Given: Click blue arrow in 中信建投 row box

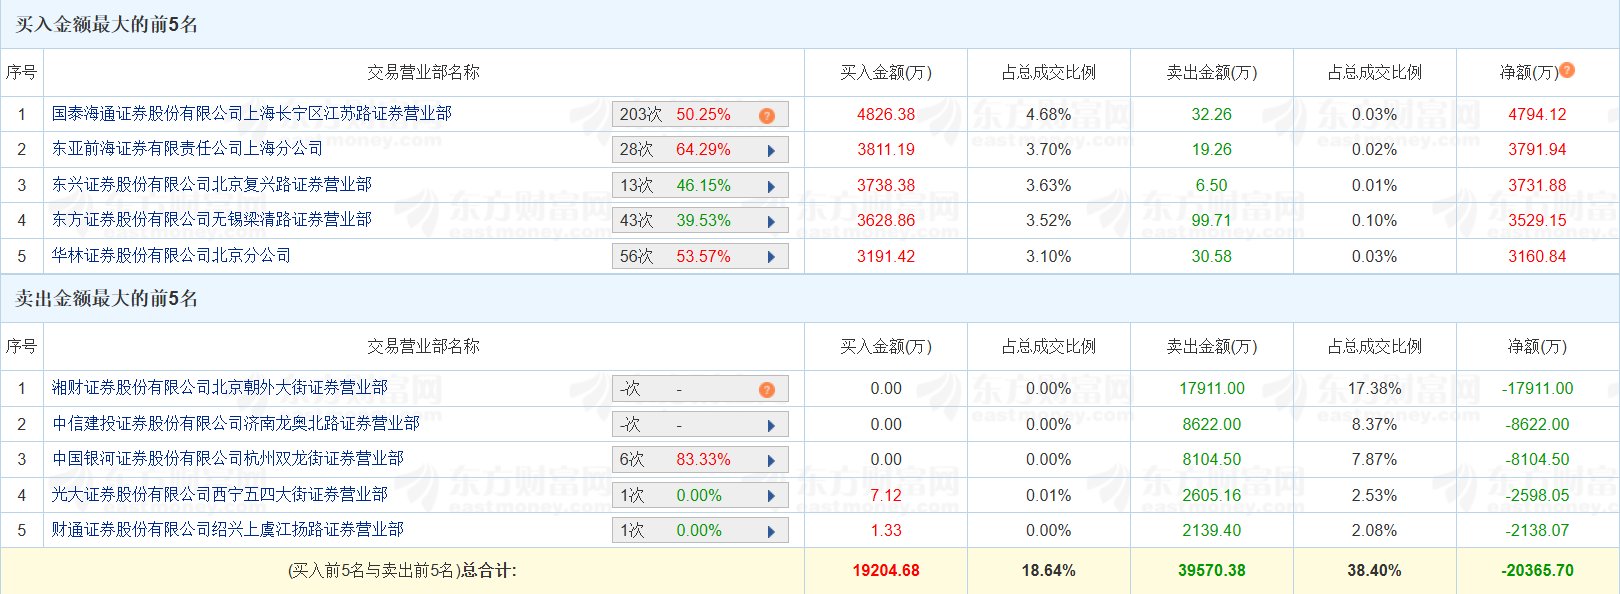Looking at the screenshot, I should [771, 426].
